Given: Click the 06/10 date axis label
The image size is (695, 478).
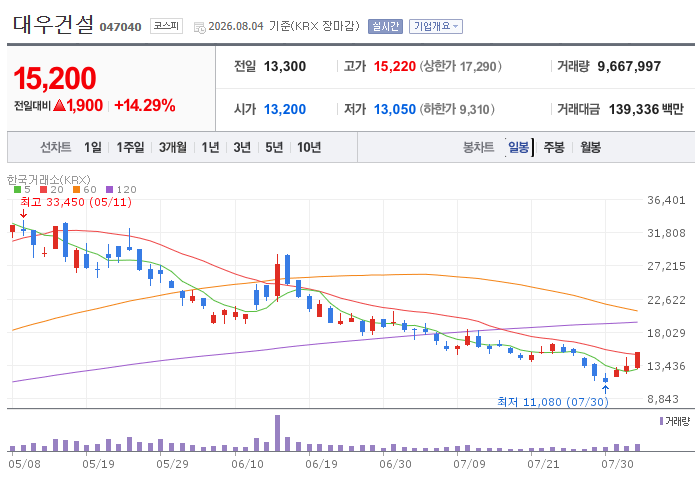Looking at the screenshot, I should [247, 464].
